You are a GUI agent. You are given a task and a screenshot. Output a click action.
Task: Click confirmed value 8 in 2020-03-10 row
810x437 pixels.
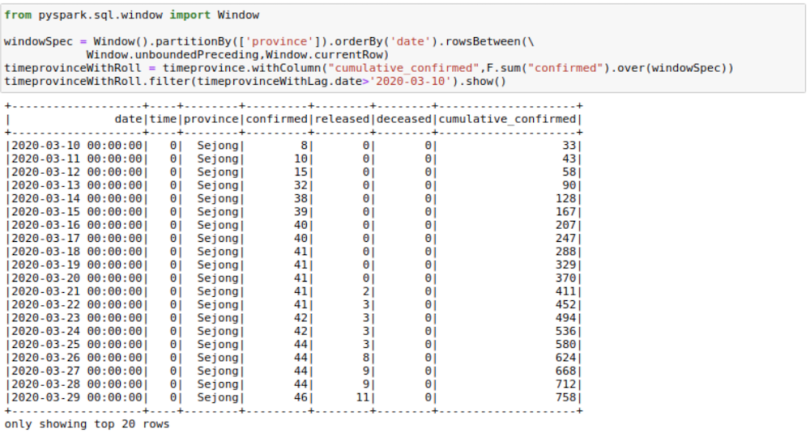(304, 146)
